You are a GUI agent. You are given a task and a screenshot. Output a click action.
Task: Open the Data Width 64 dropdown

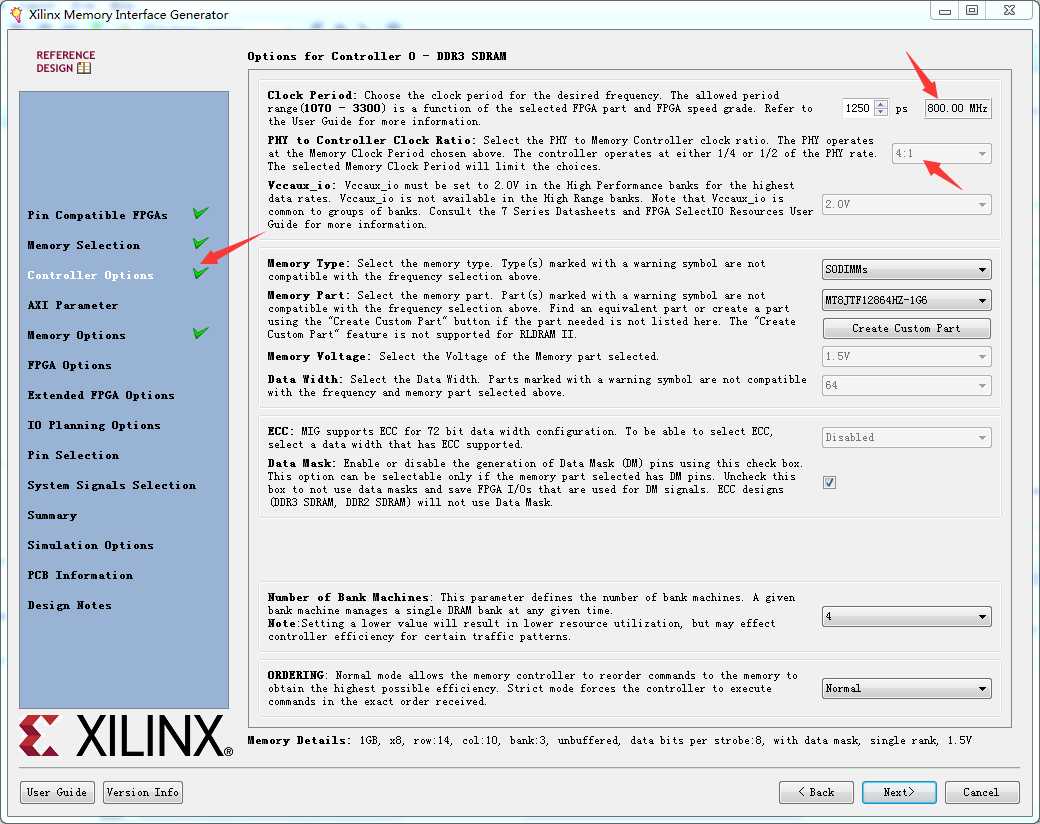907,385
